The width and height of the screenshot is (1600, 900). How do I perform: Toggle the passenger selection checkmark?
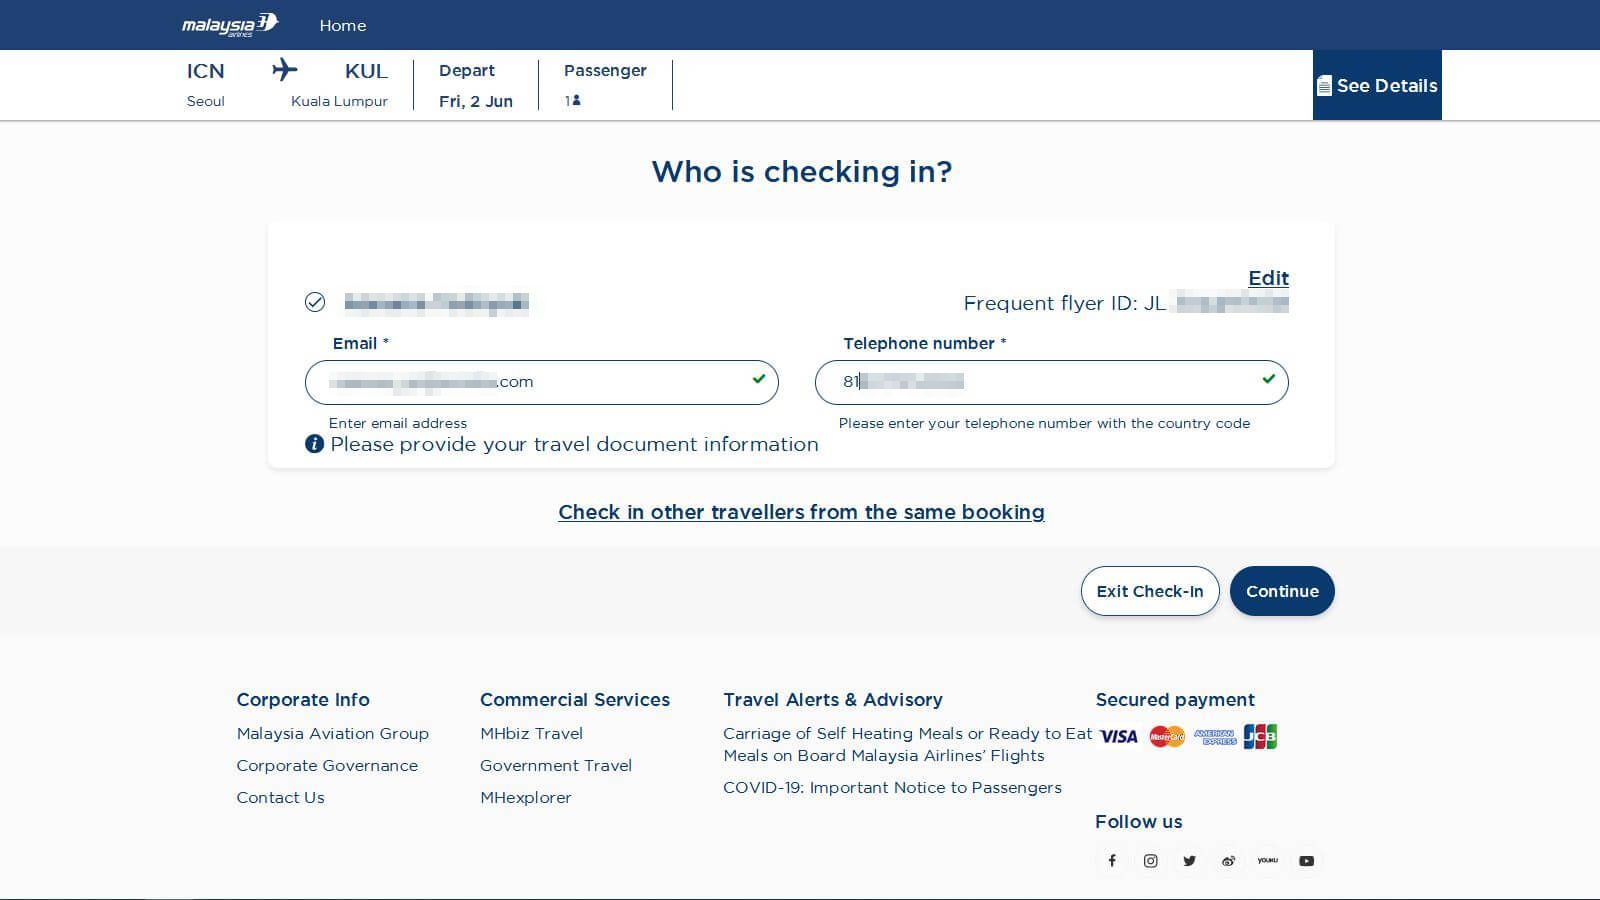pos(315,302)
